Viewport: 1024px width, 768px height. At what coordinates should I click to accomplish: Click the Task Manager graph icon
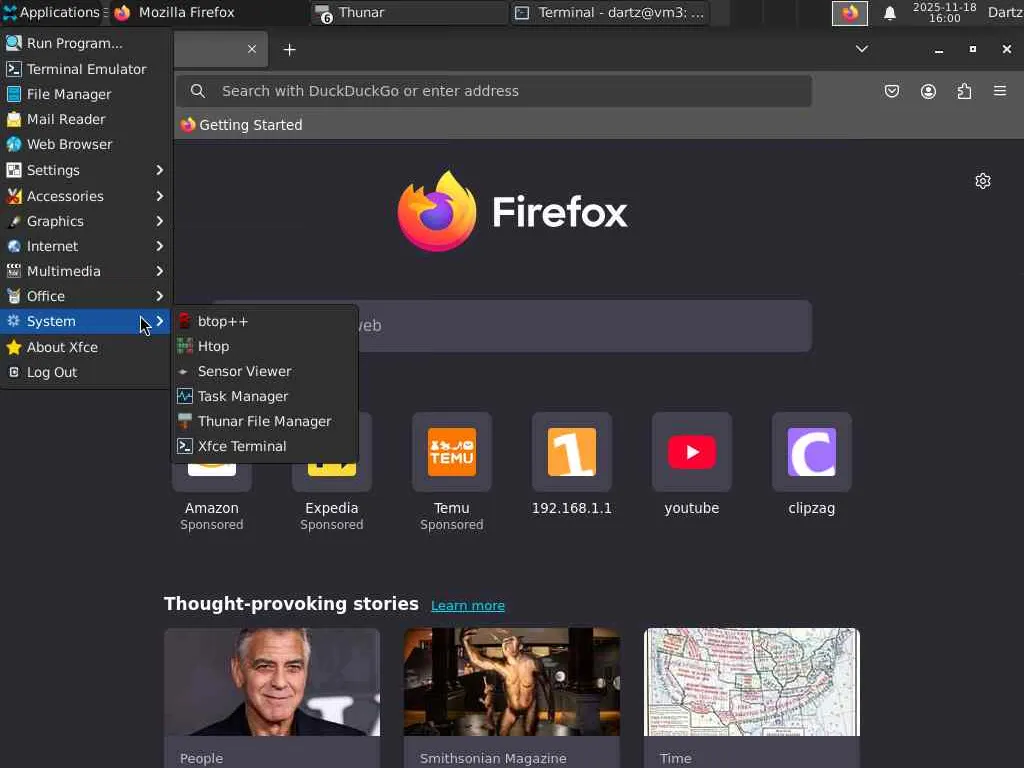(185, 396)
